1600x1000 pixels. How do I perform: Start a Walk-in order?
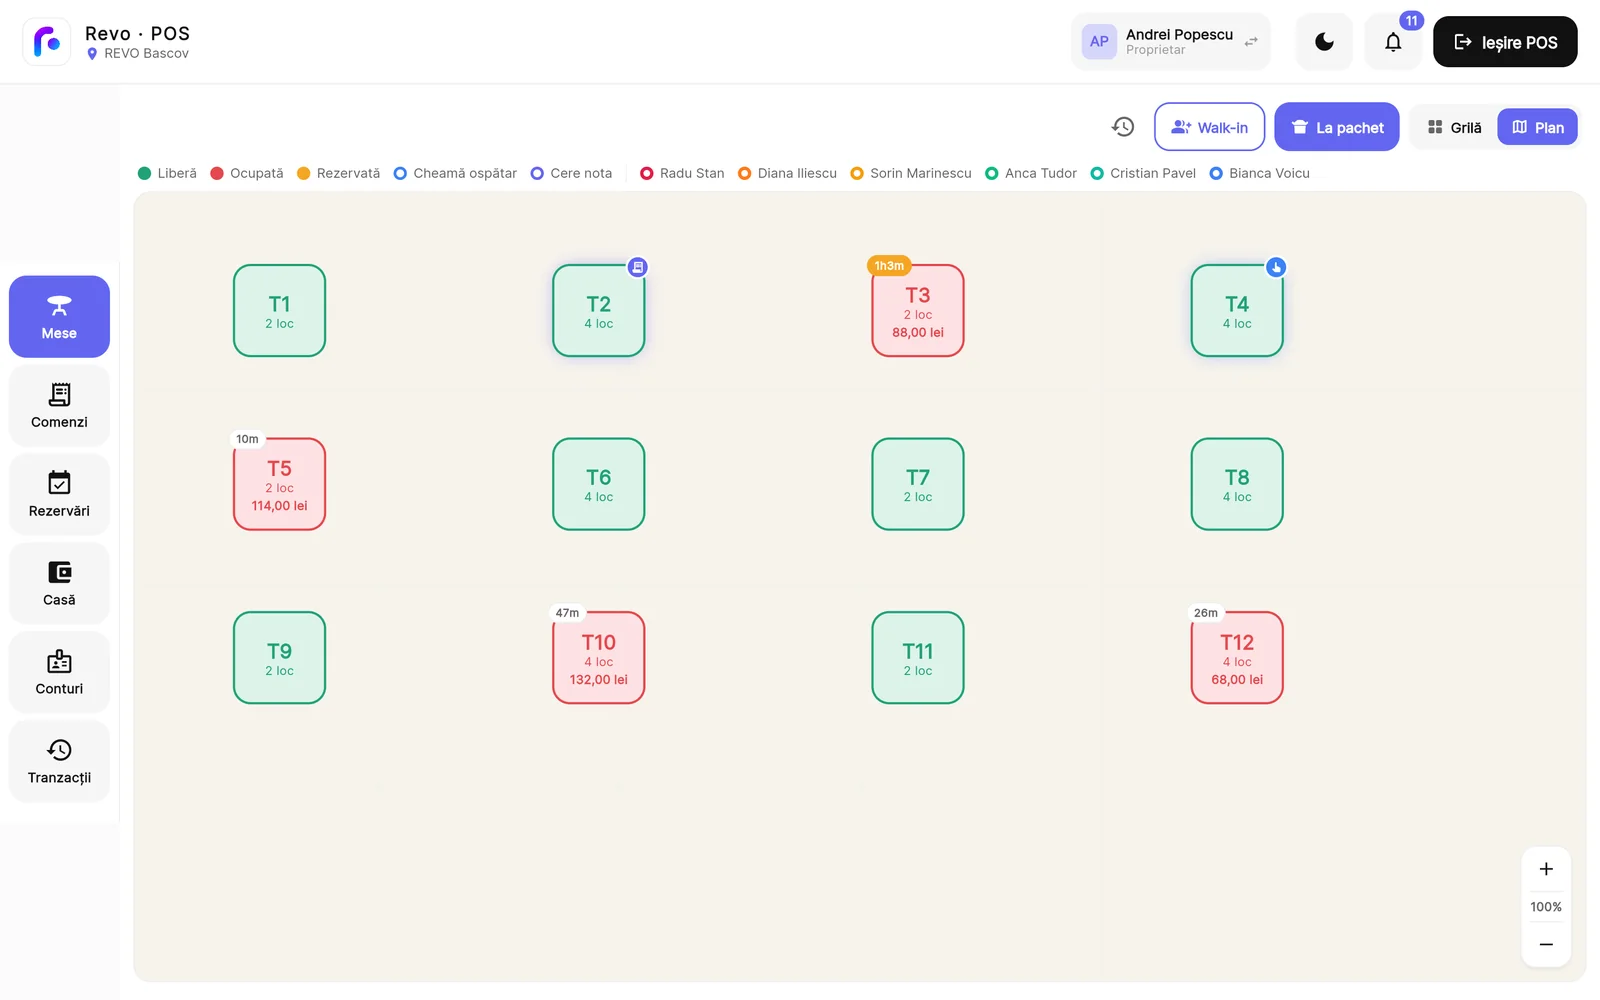pyautogui.click(x=1209, y=127)
